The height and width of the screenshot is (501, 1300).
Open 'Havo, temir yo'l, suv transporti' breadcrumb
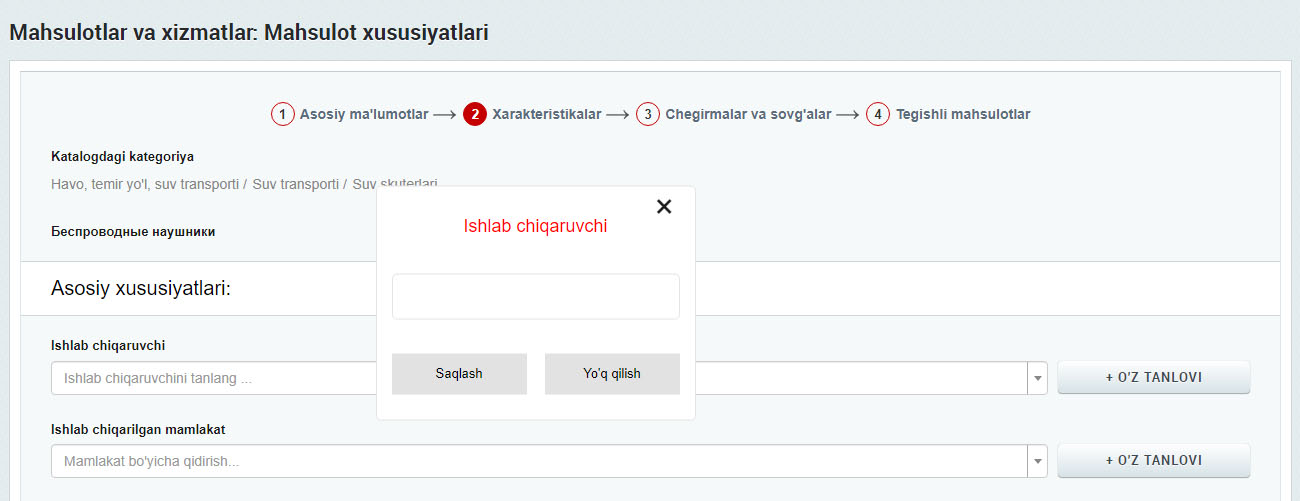[144, 184]
